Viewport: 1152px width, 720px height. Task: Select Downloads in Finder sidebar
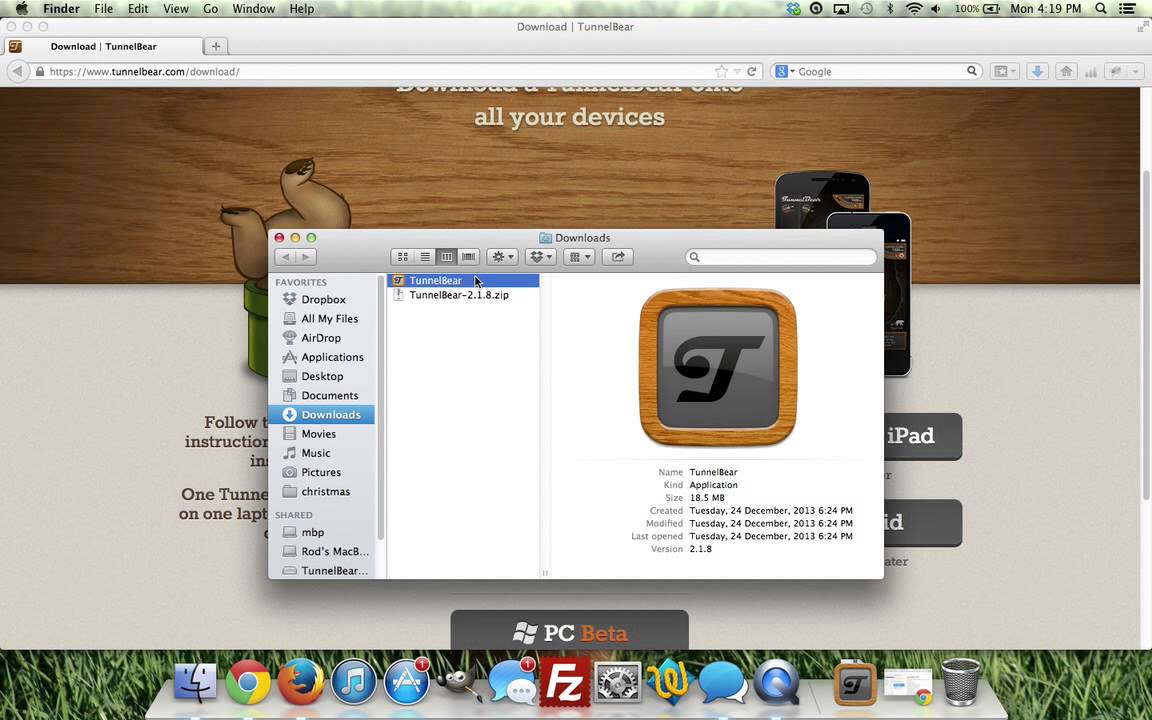coord(321,414)
